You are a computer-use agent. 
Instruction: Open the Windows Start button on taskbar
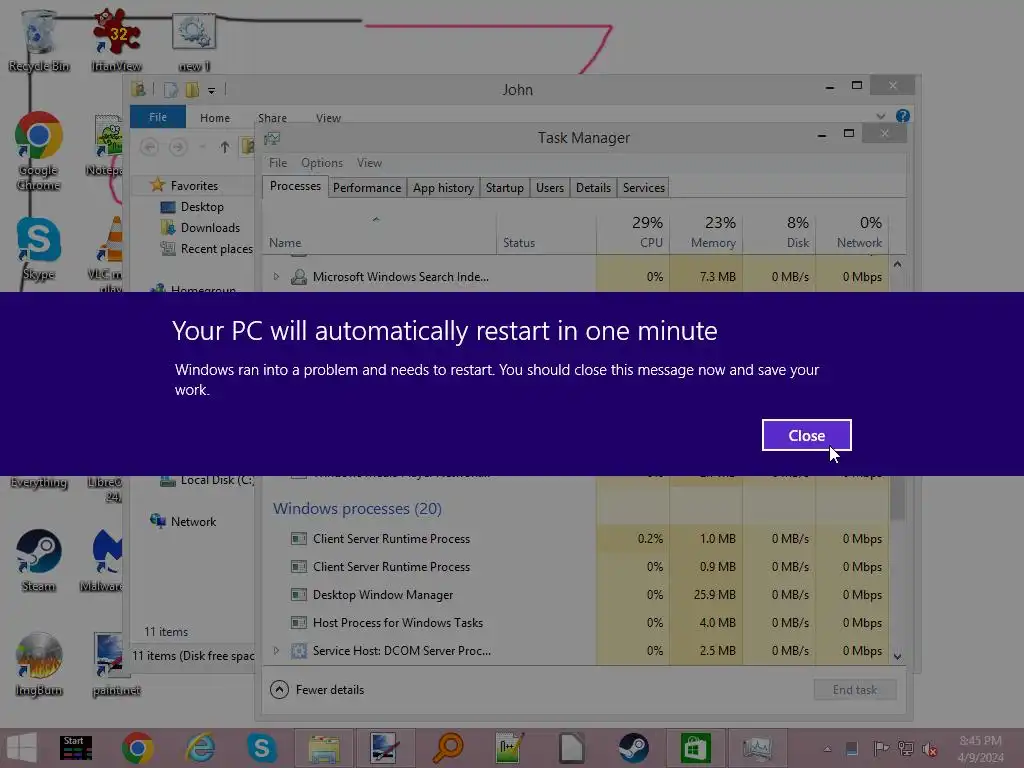click(x=22, y=748)
